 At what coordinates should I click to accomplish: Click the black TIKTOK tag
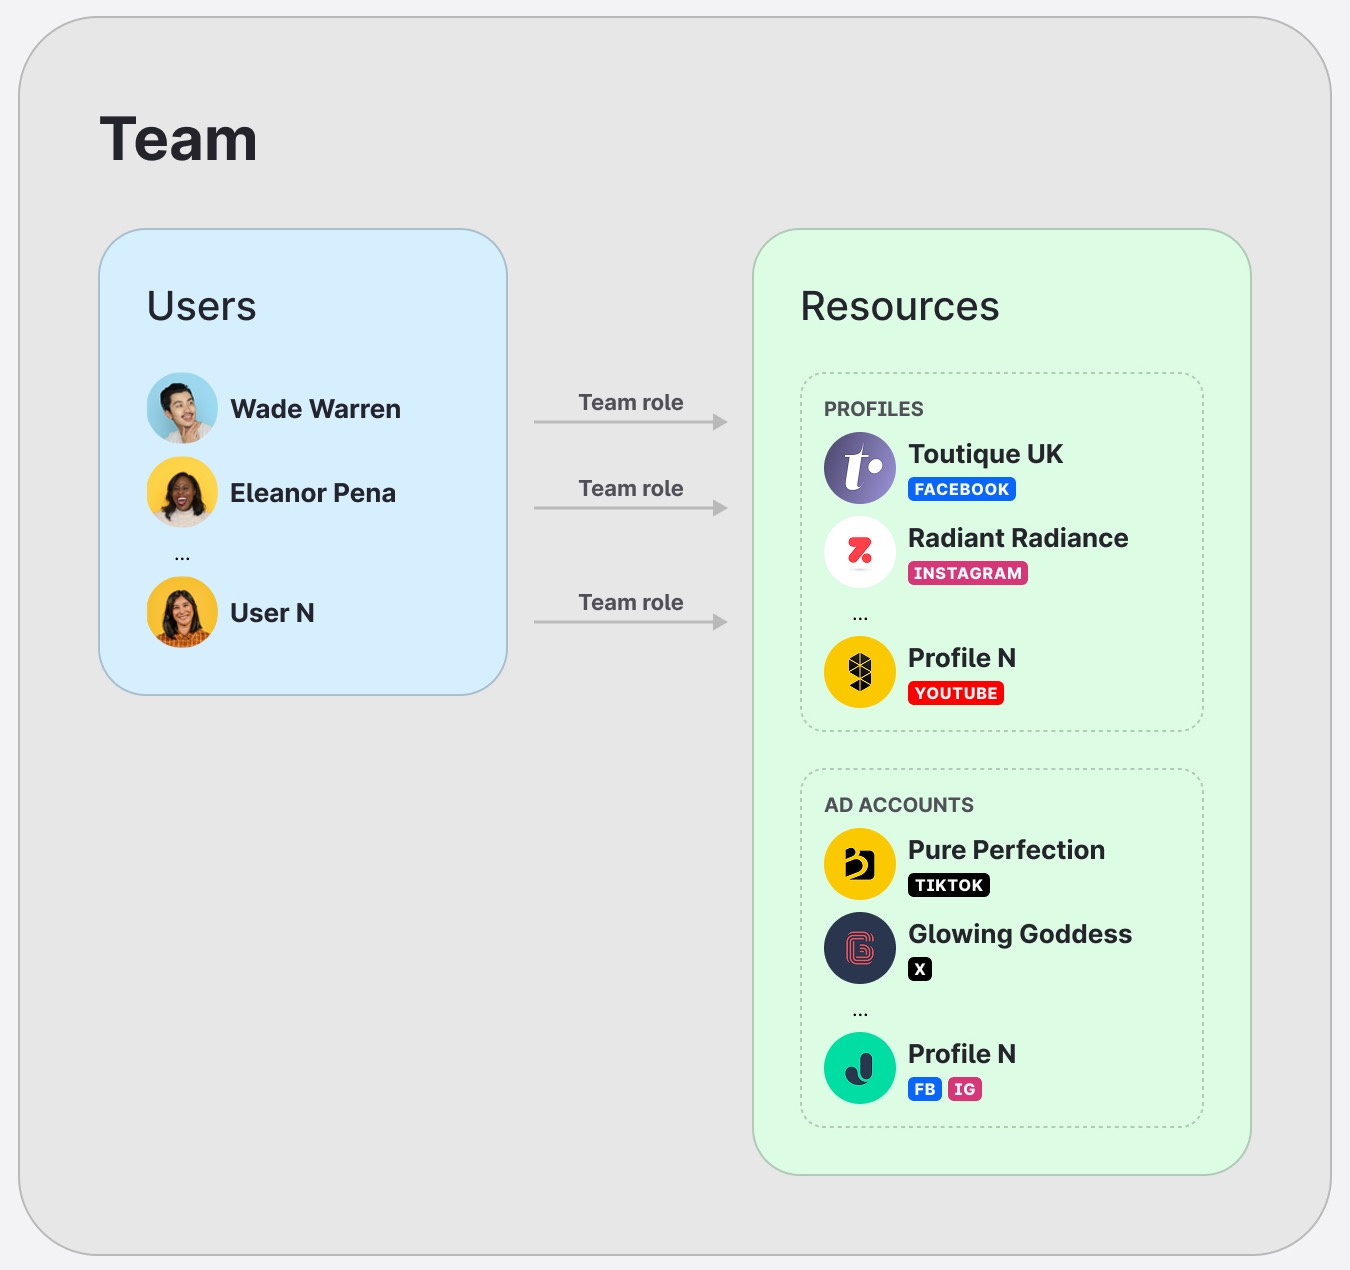tap(948, 885)
